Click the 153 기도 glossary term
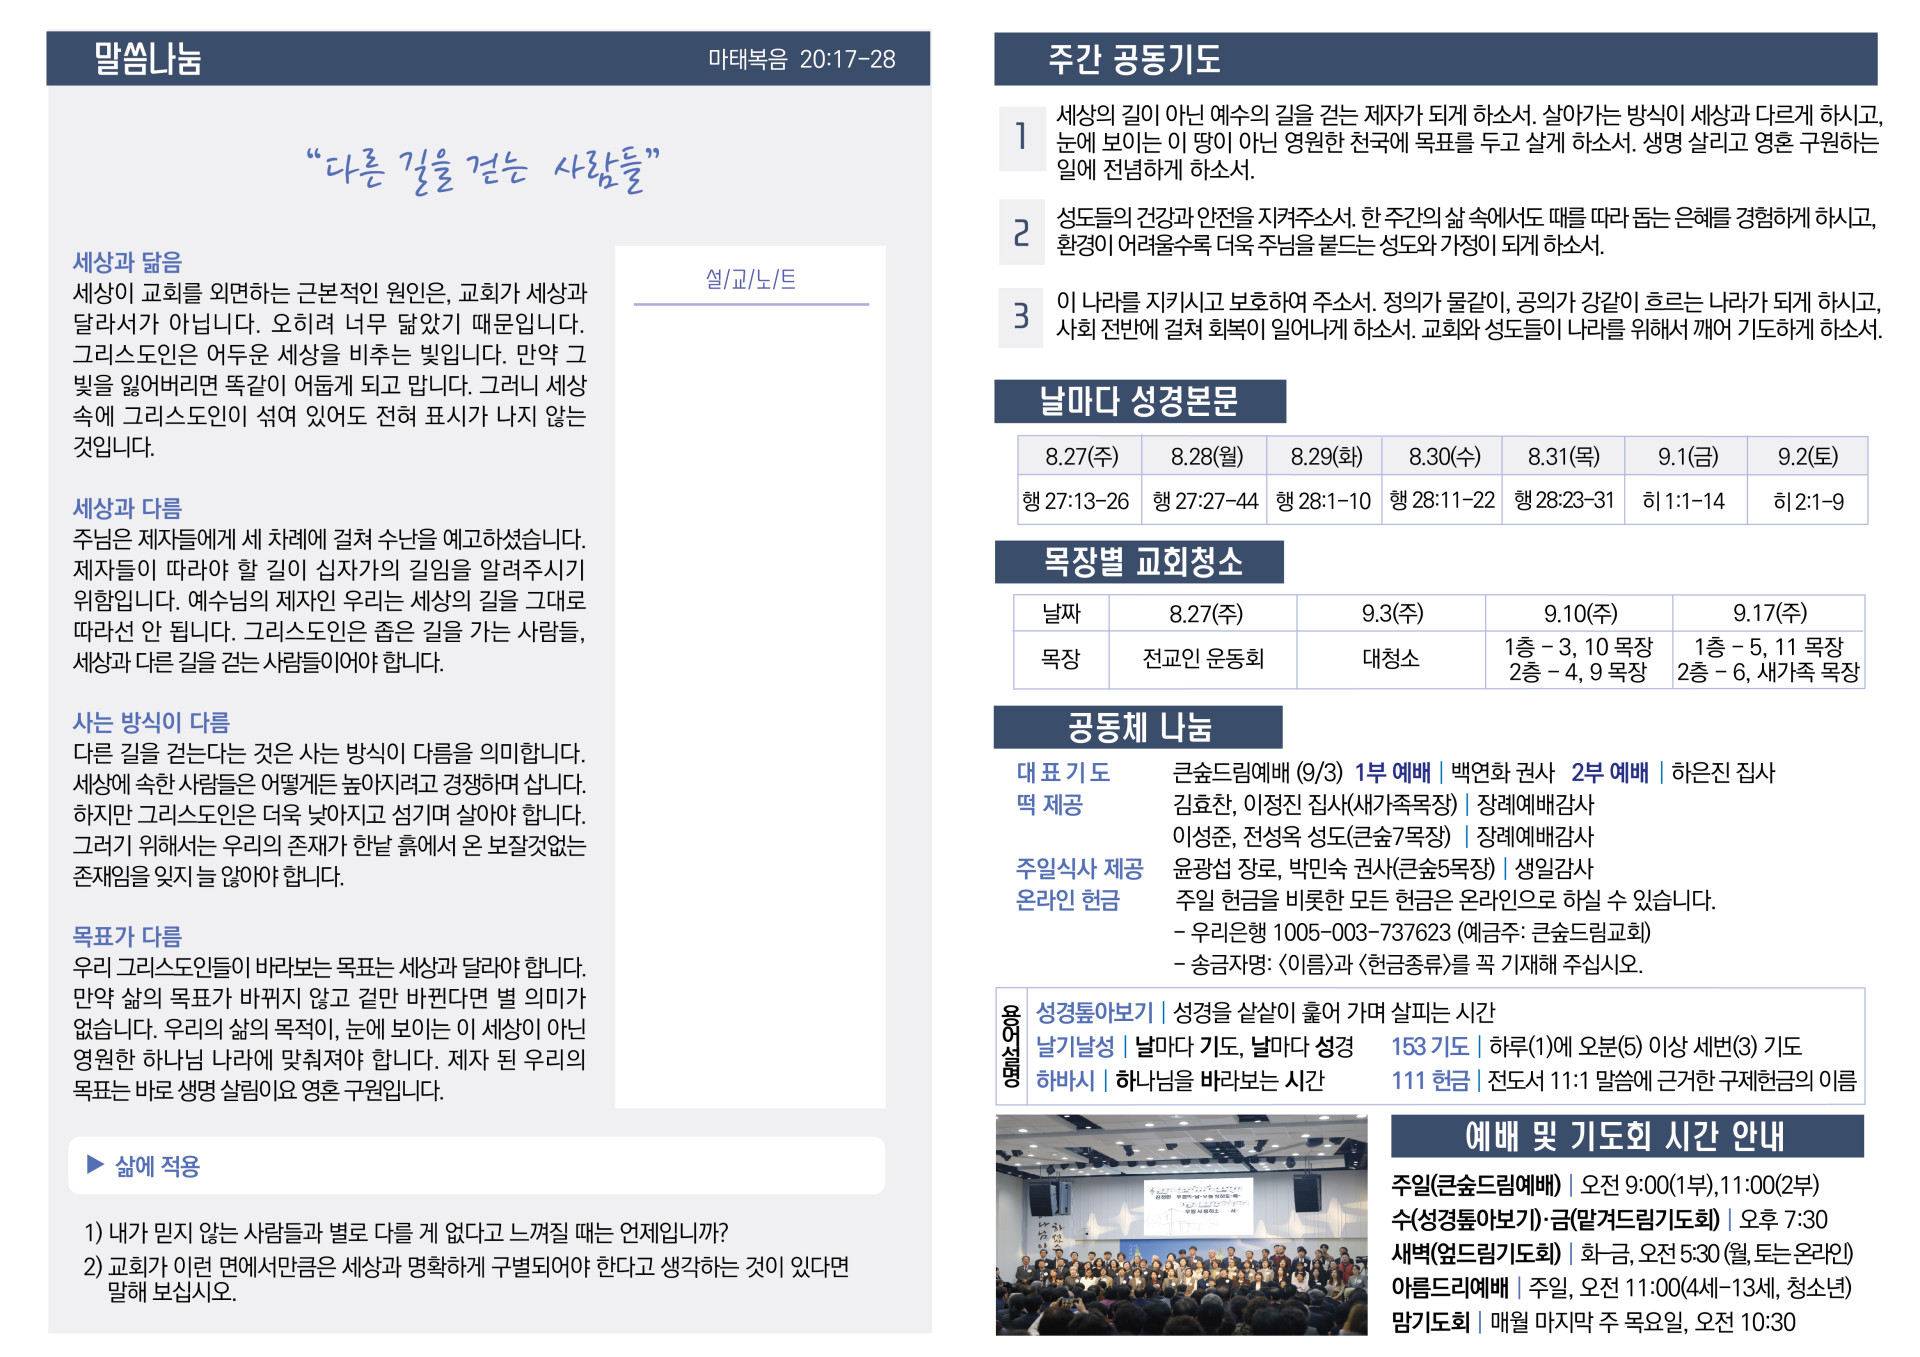 (x=1430, y=1046)
